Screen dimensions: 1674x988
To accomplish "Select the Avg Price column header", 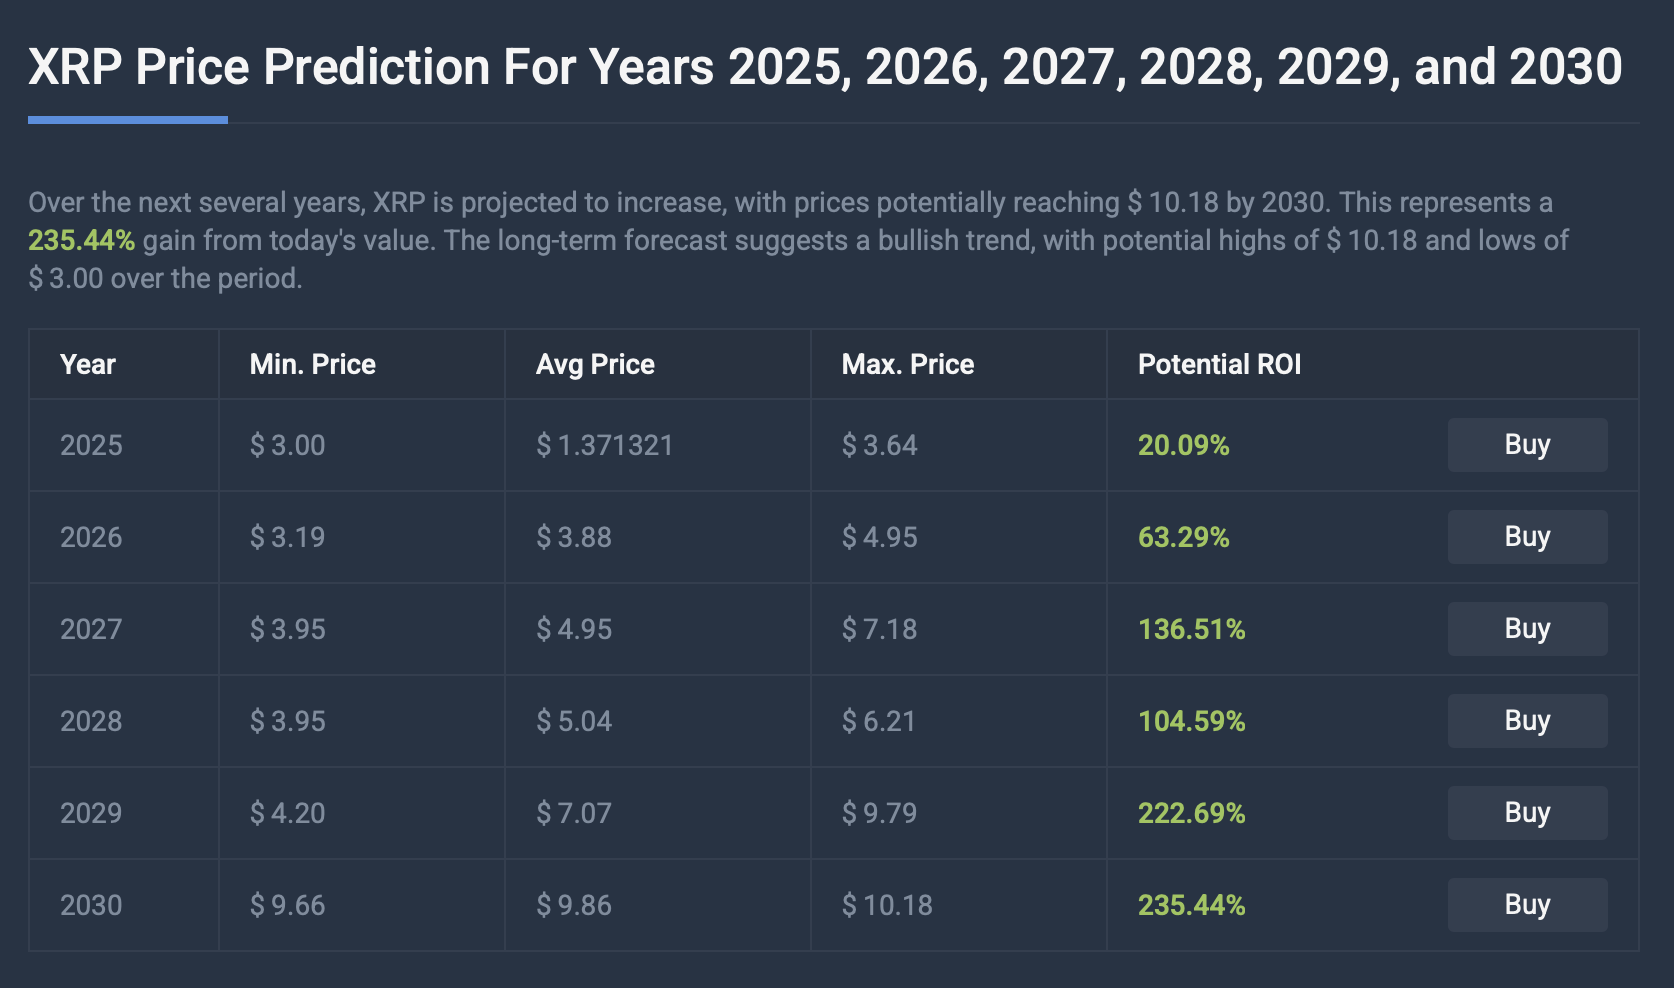I will tap(594, 364).
